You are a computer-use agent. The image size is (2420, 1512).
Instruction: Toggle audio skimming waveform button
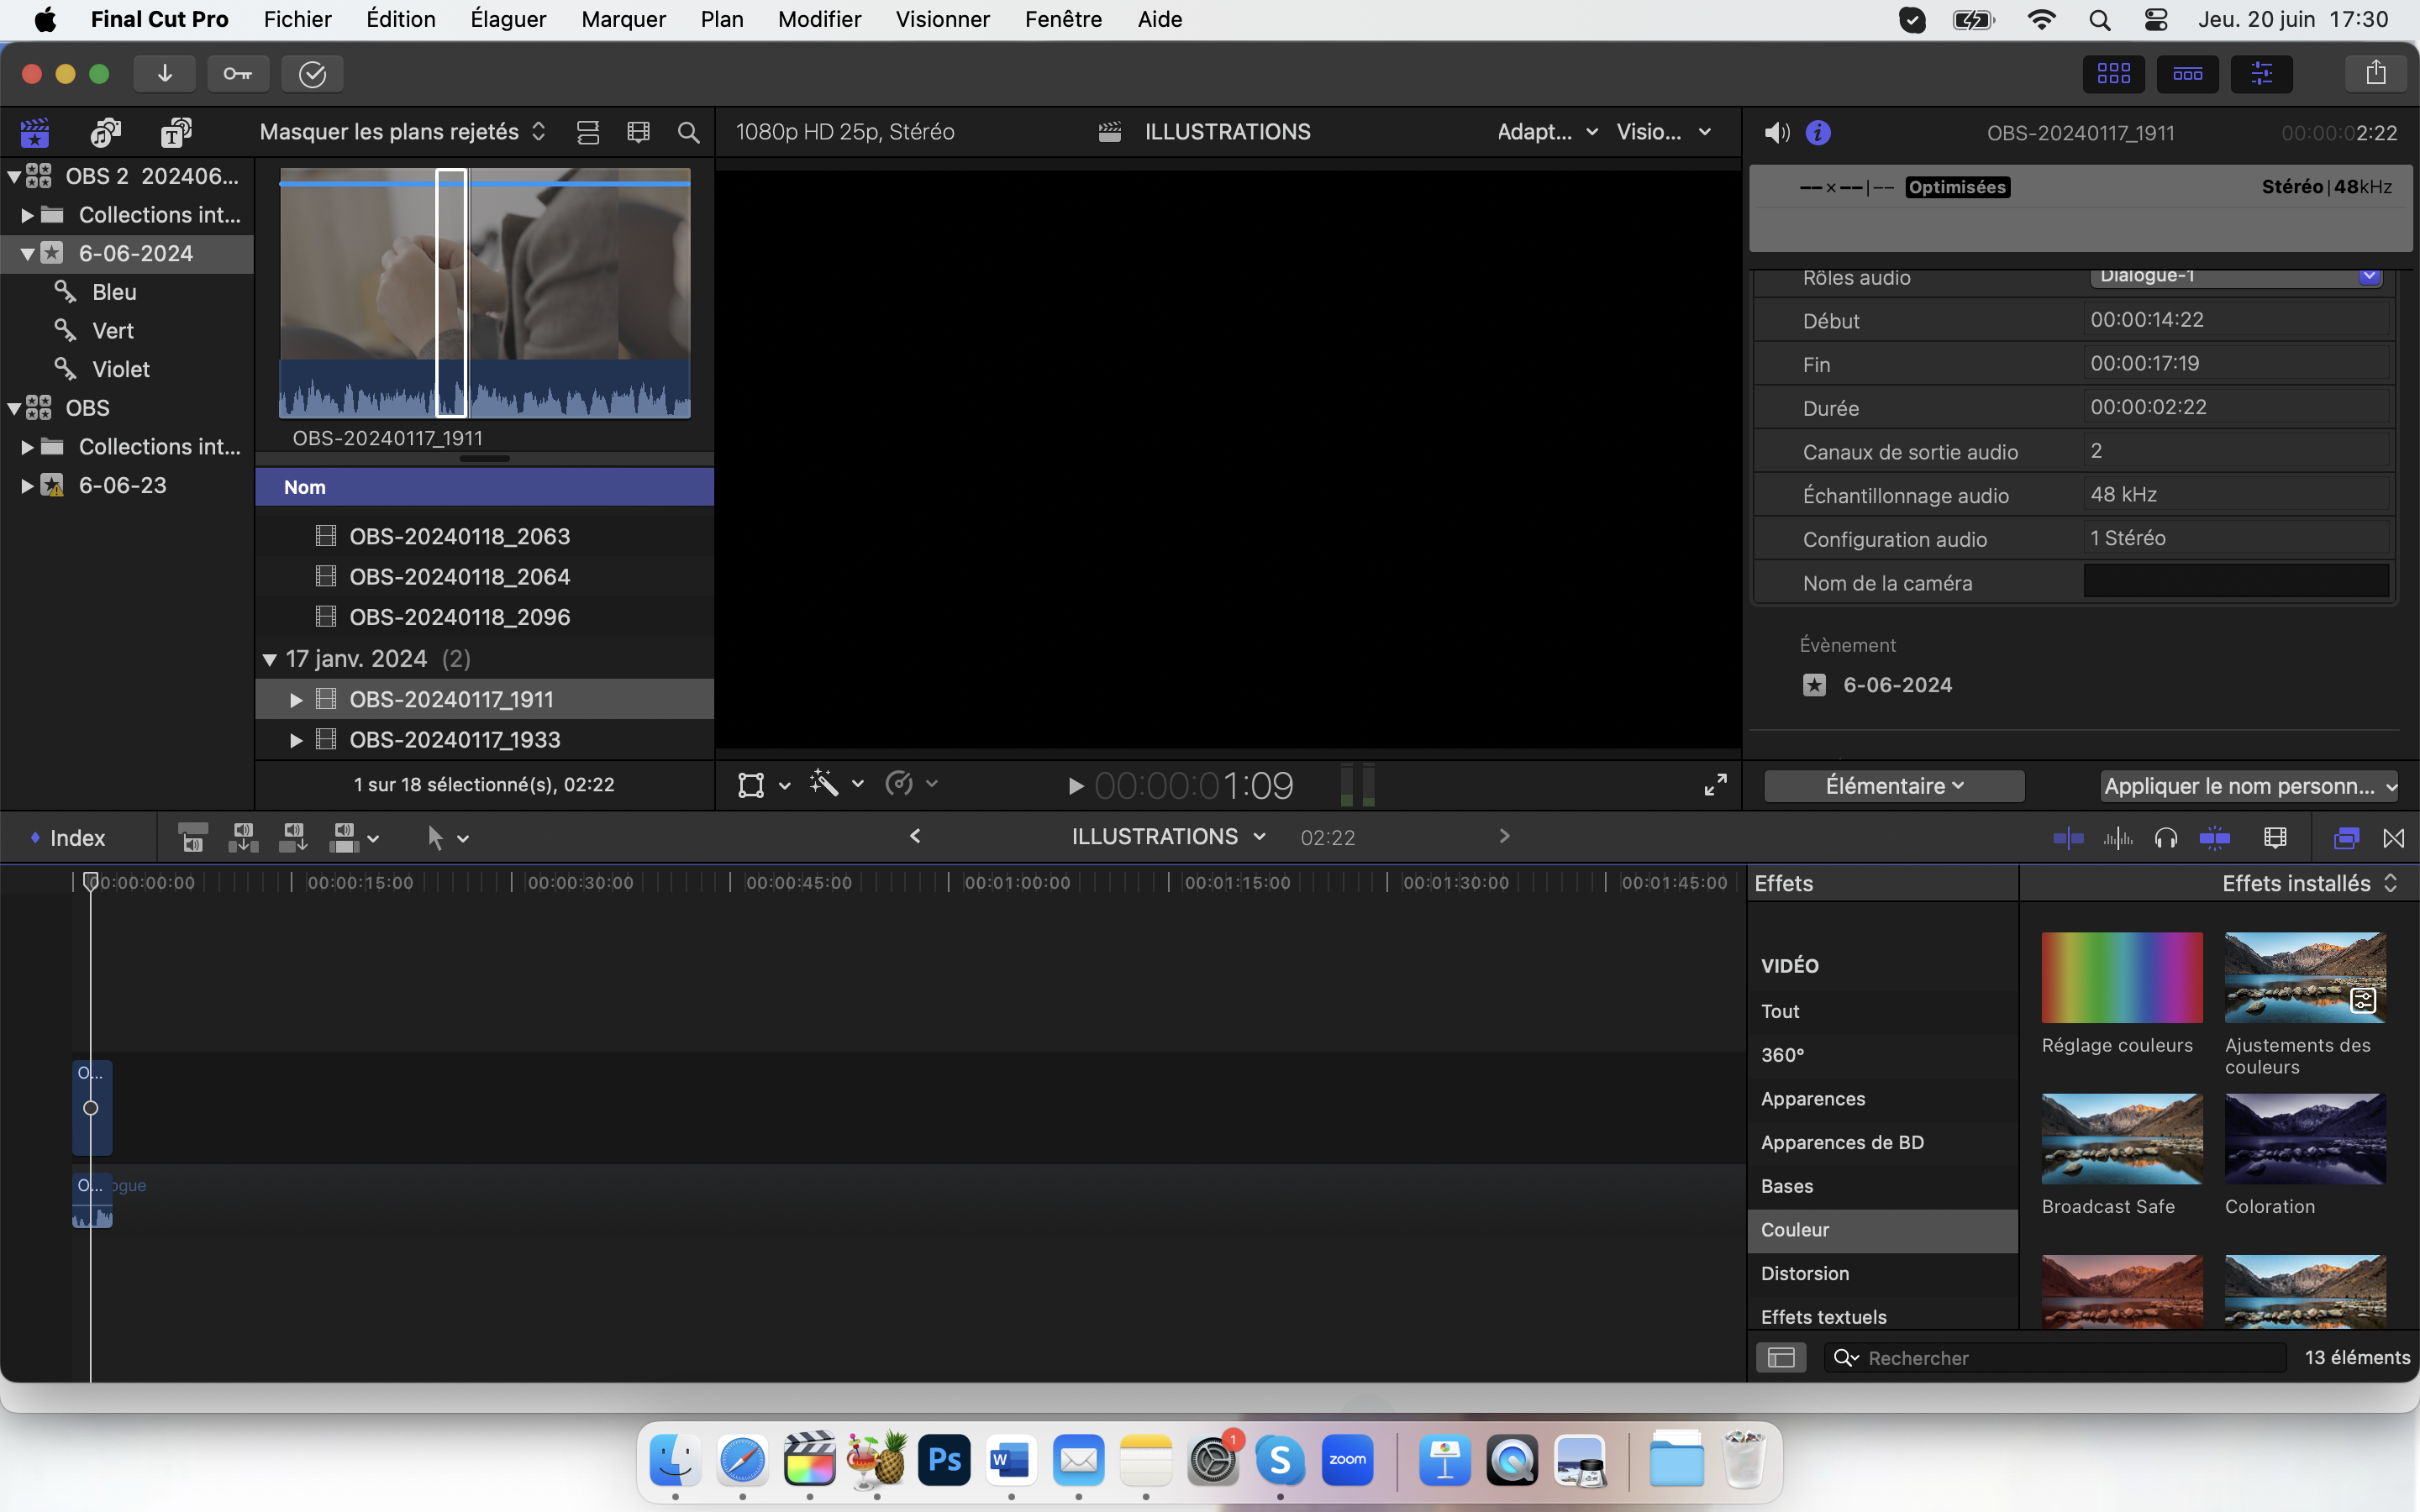(x=2118, y=838)
